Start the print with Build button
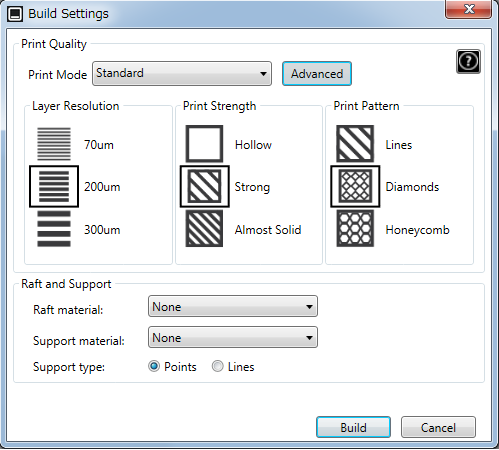Screen dimensions: 499x450 click(x=353, y=427)
